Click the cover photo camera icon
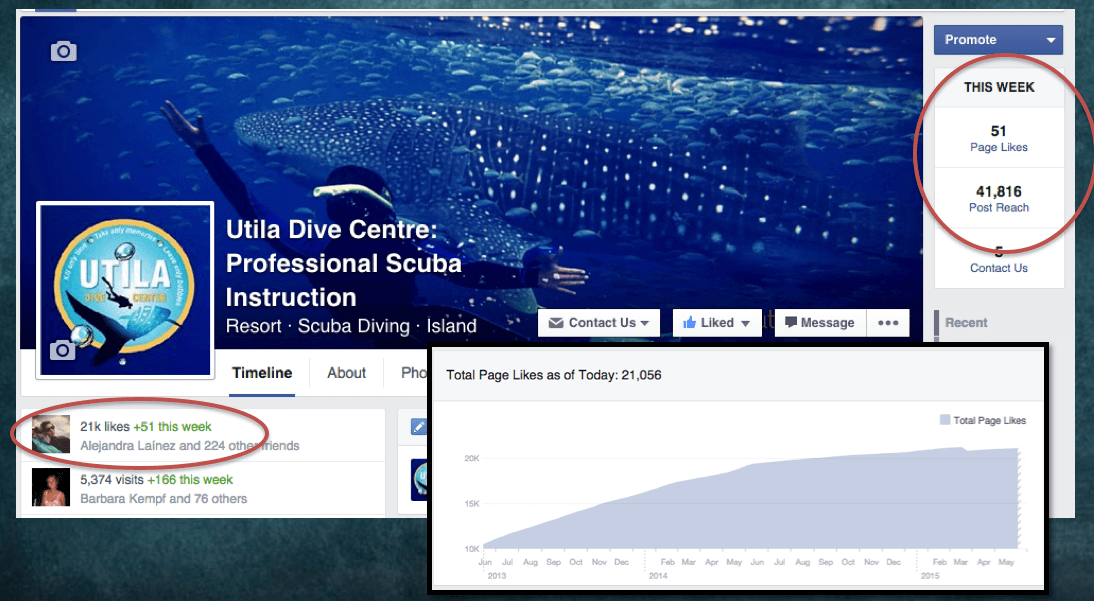This screenshot has height=601, width=1094. click(63, 51)
